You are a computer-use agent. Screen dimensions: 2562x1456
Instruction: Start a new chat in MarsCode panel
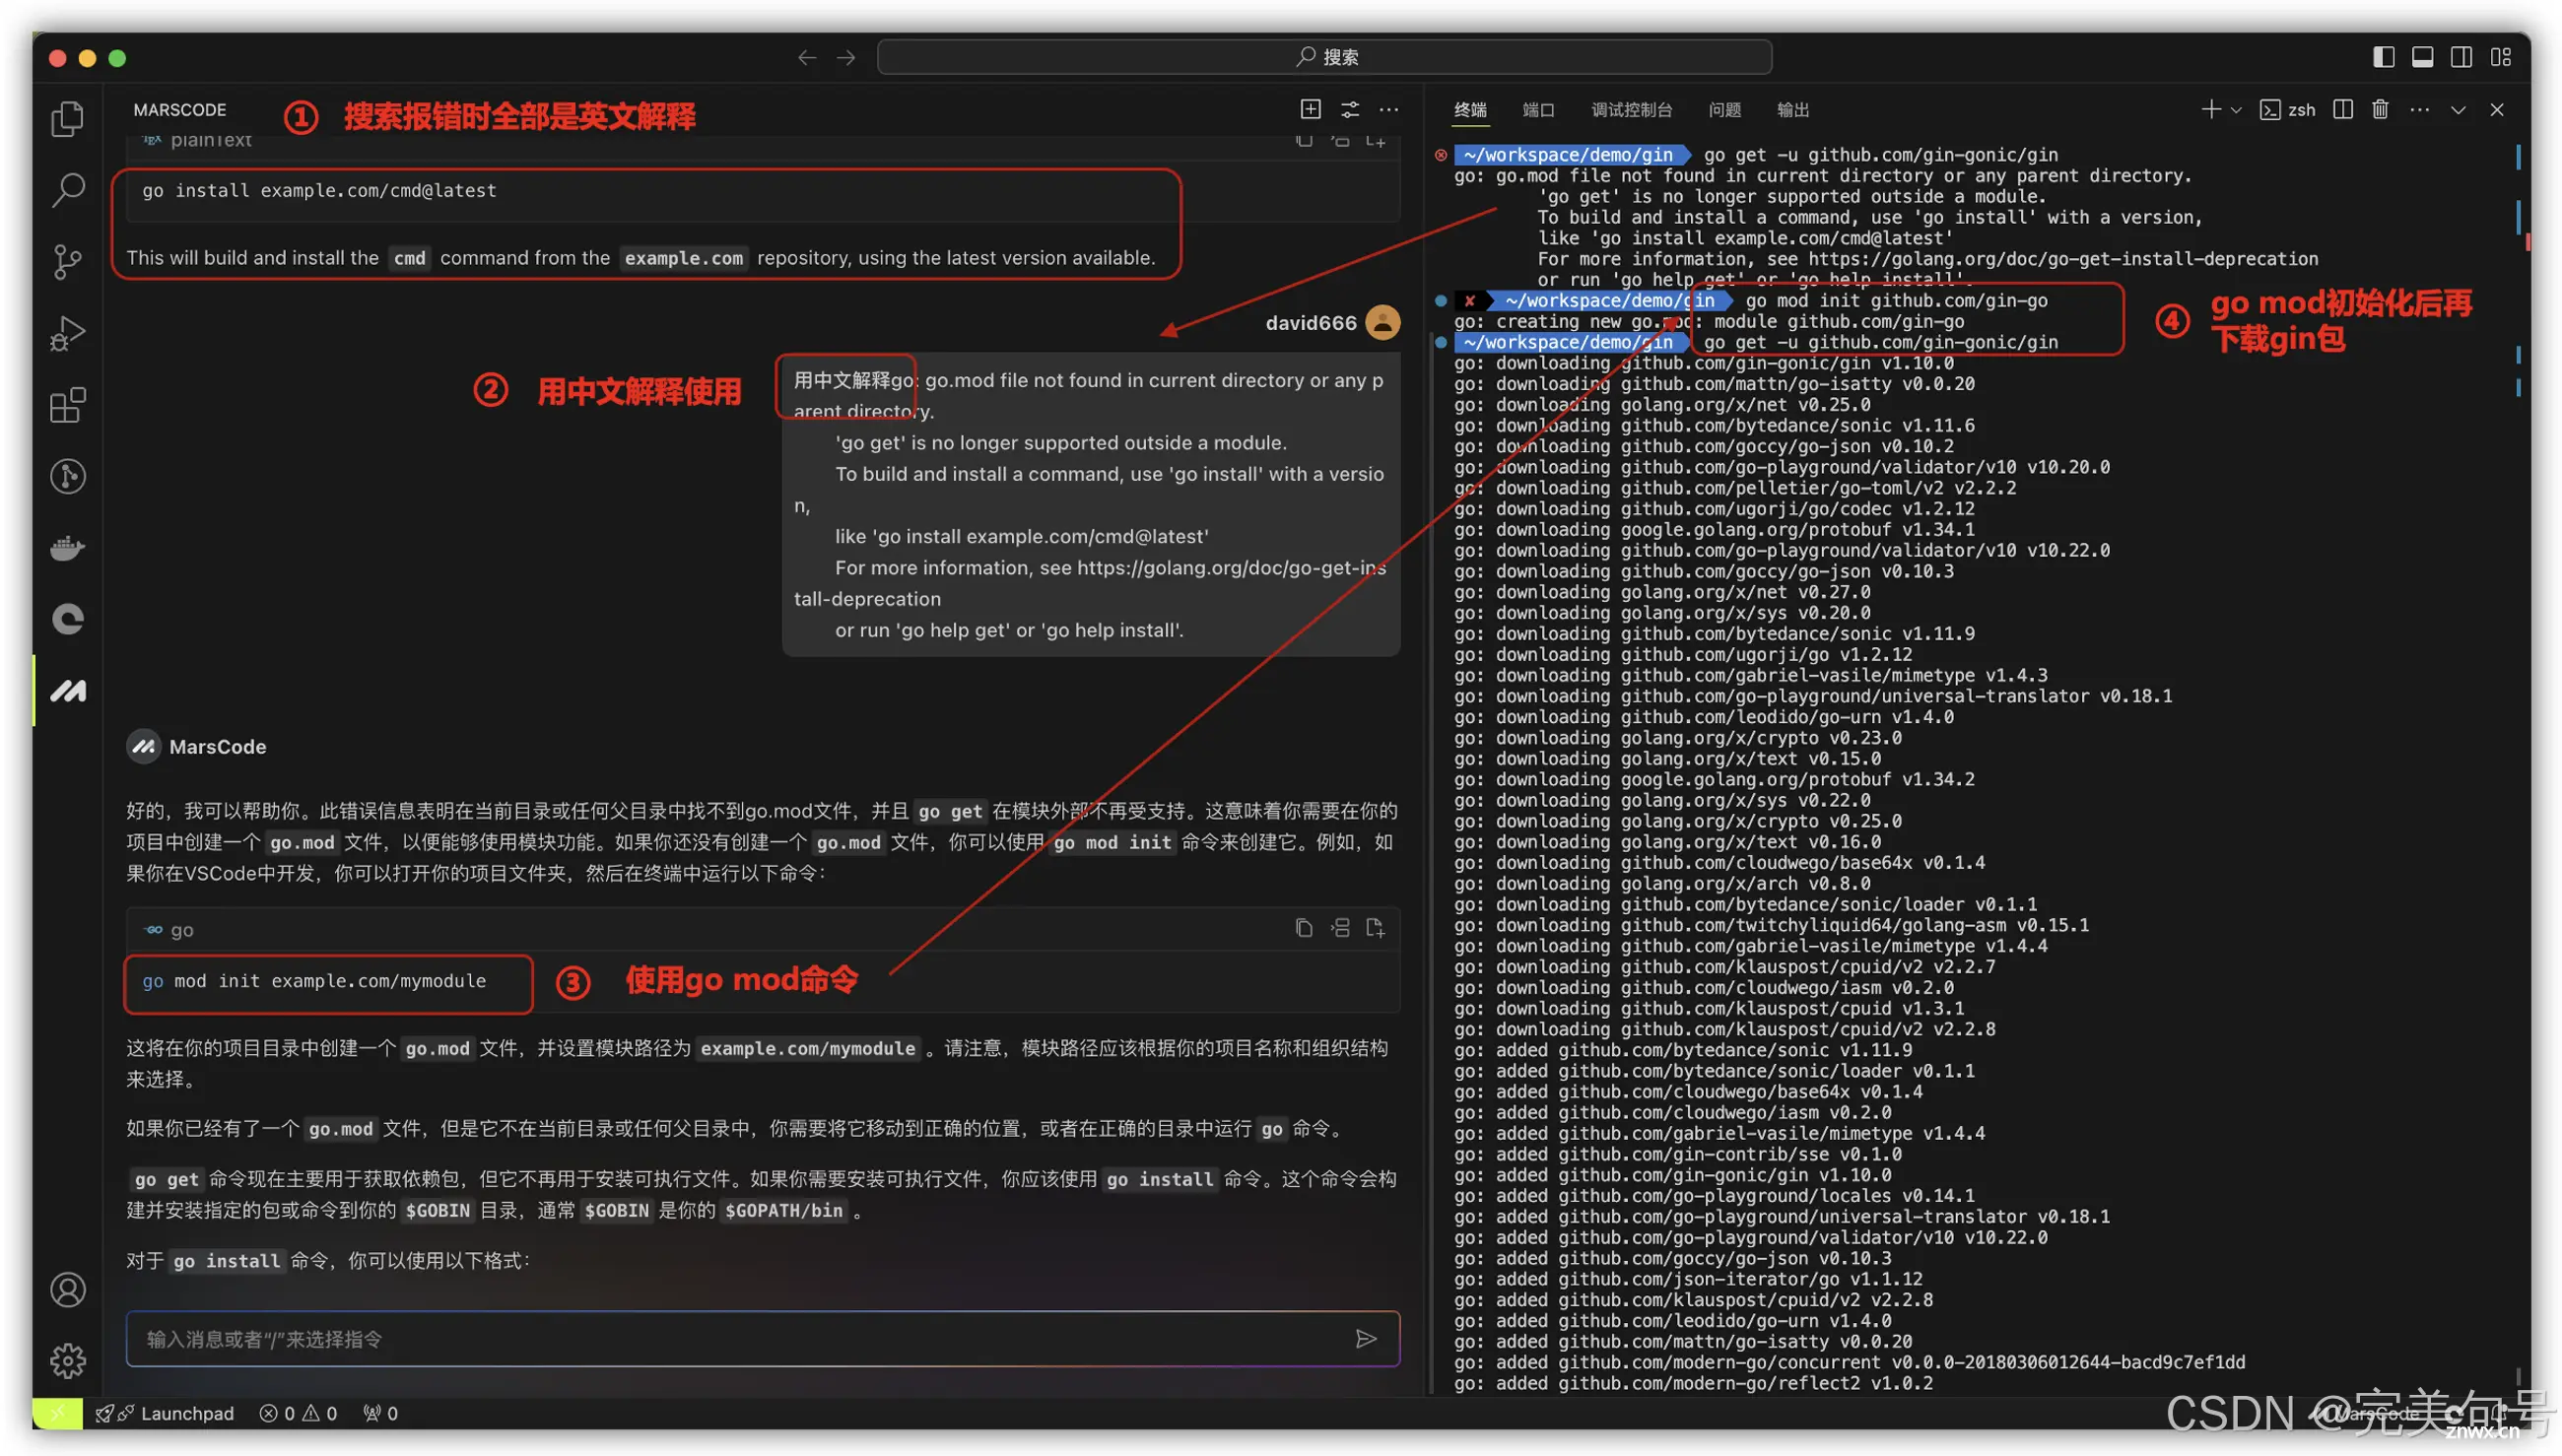pos(1310,109)
